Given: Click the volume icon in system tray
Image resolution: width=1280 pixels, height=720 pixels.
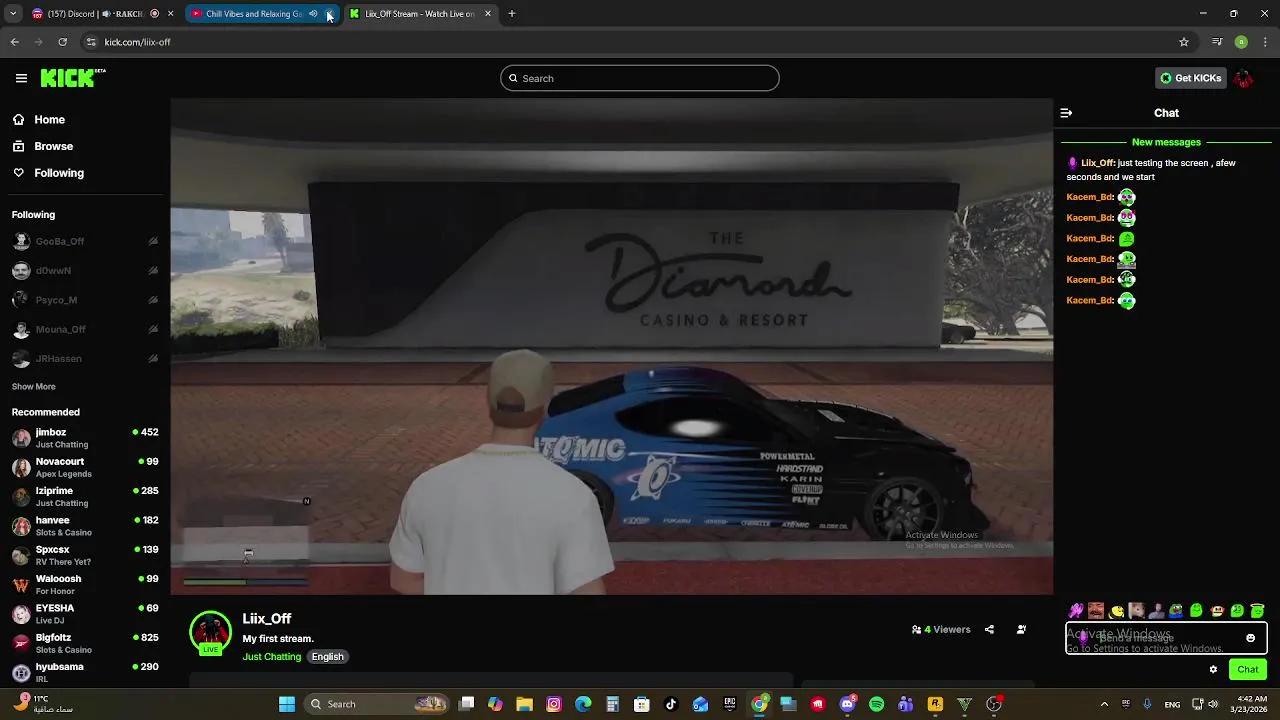Looking at the screenshot, I should coord(1213,704).
